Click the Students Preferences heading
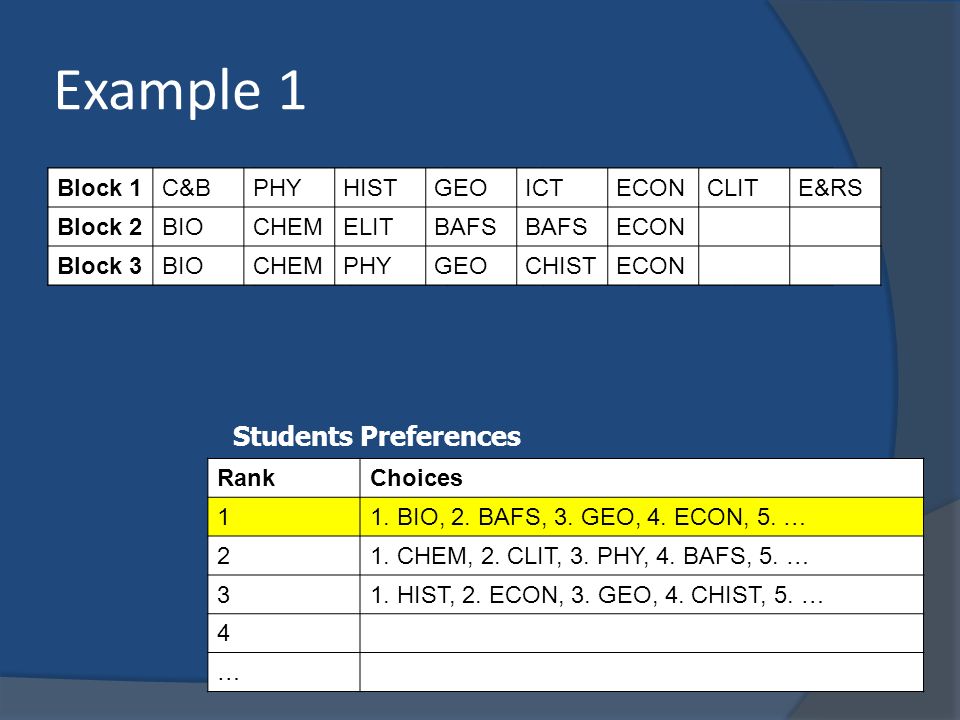This screenshot has width=960, height=720. click(x=377, y=437)
